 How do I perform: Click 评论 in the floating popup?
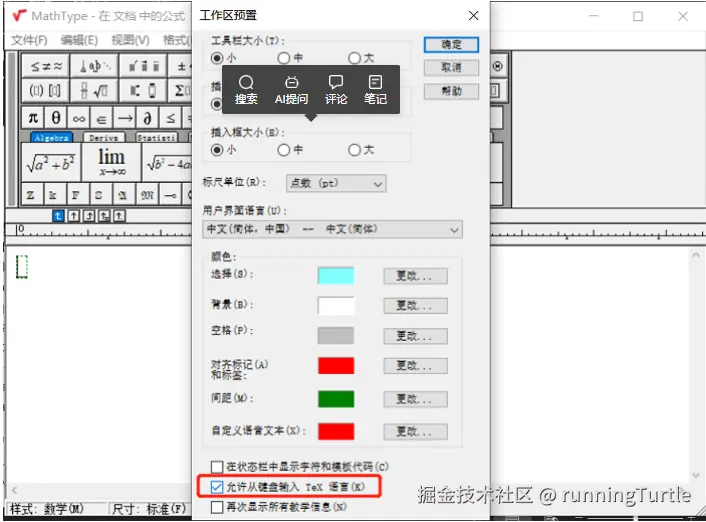pos(336,90)
